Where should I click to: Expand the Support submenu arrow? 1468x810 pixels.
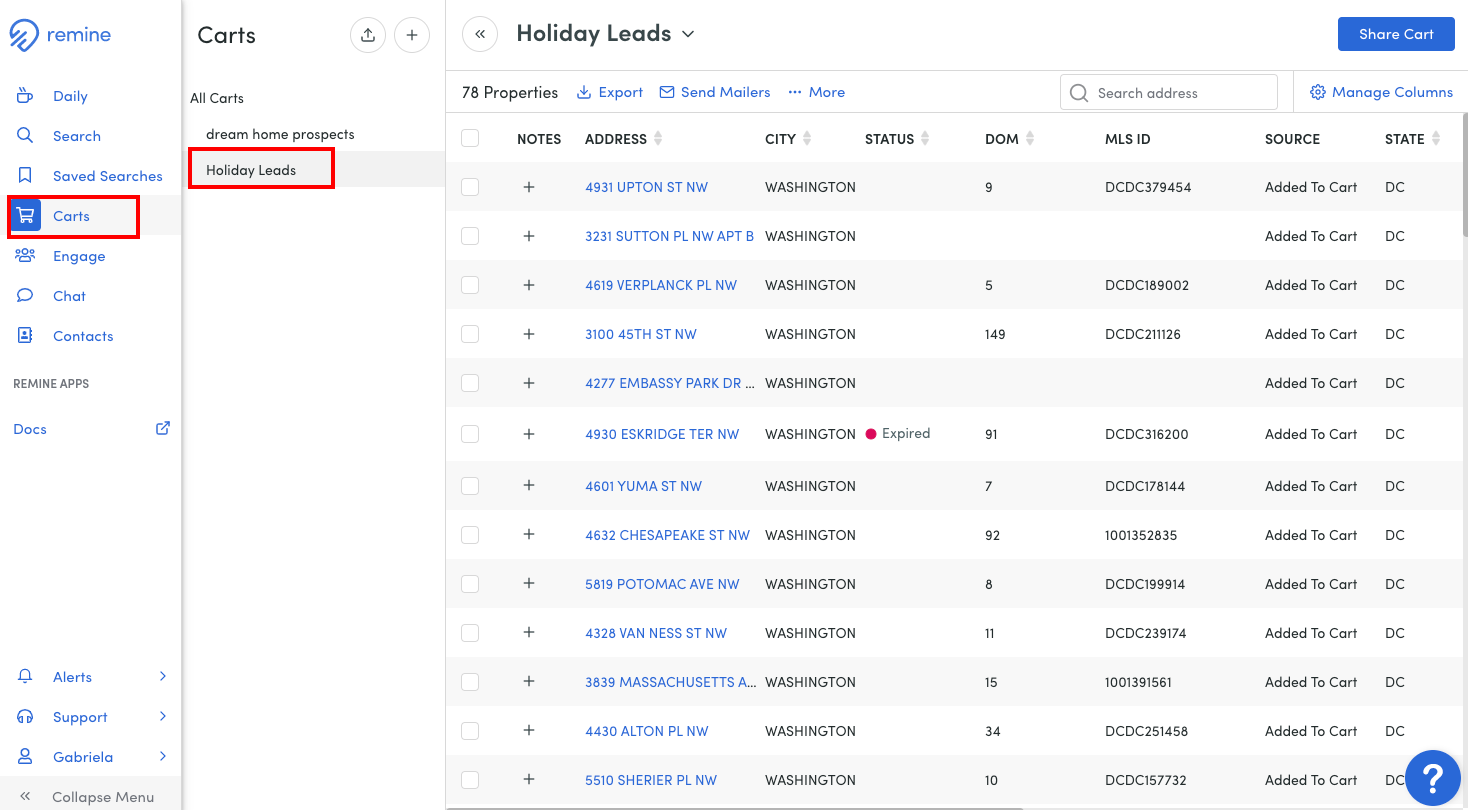(163, 717)
